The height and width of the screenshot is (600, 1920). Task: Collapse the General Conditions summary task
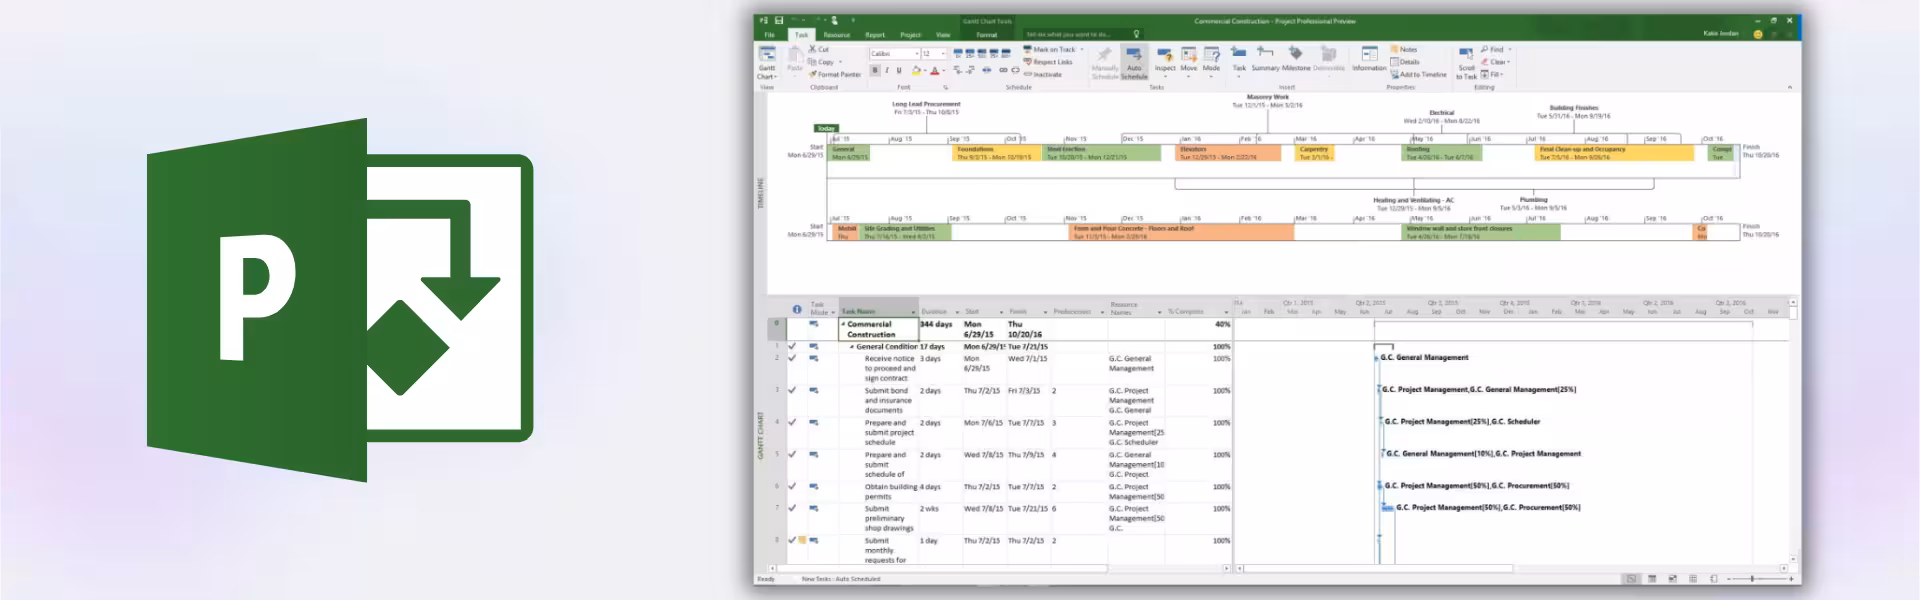click(851, 346)
